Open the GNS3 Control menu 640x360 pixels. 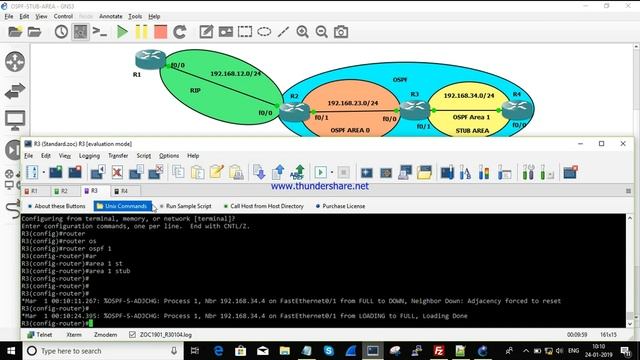pos(63,16)
